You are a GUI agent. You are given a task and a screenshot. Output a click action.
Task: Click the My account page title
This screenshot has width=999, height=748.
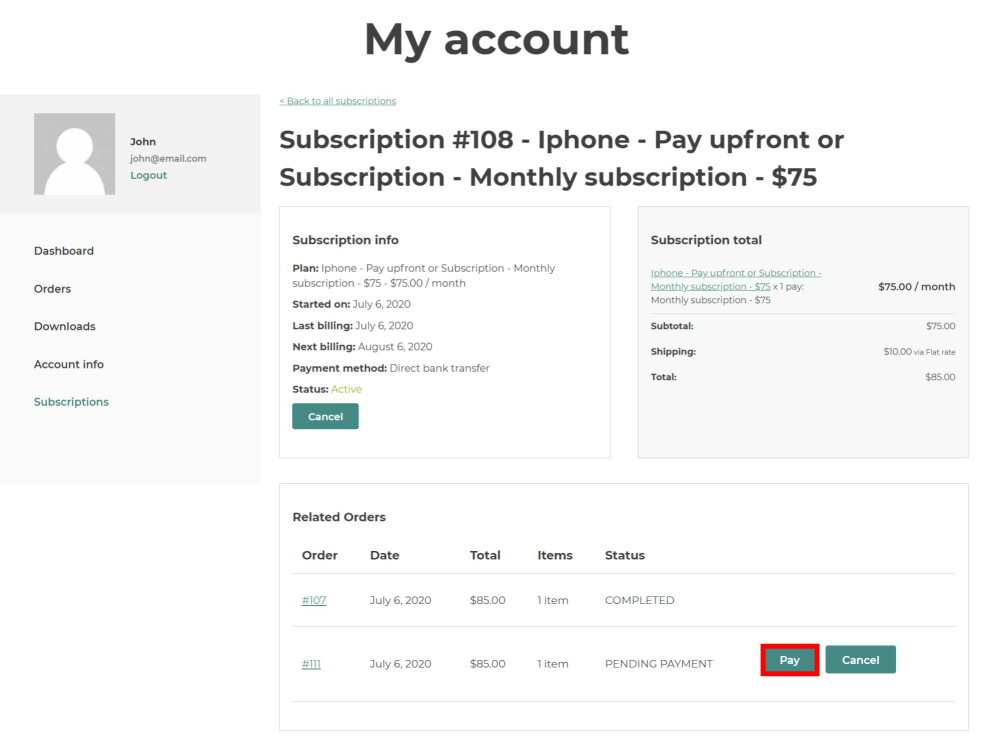point(497,39)
